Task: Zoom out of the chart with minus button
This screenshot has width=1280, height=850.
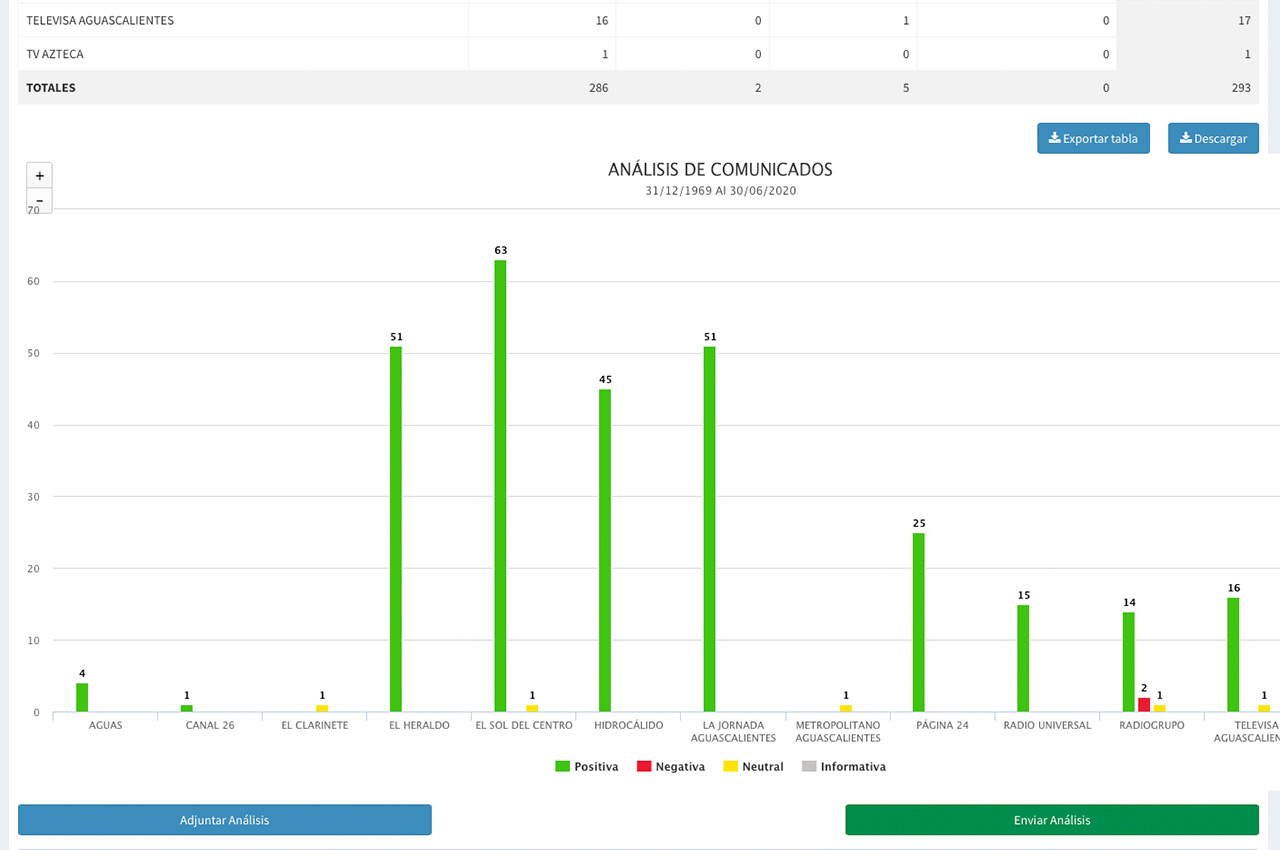Action: point(39,201)
